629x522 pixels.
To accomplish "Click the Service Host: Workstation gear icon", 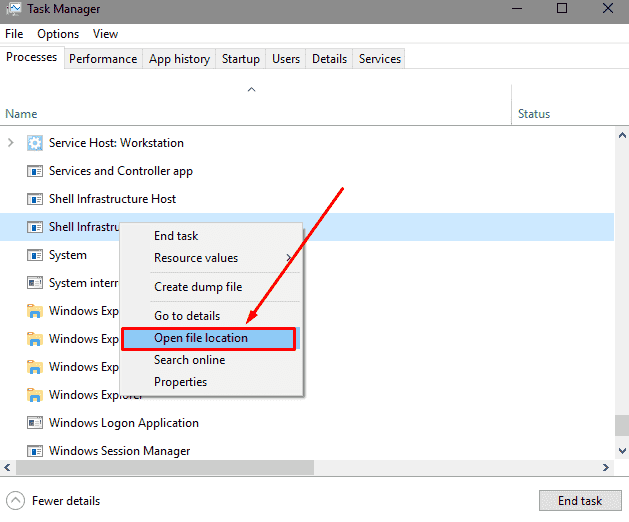I will [35, 143].
